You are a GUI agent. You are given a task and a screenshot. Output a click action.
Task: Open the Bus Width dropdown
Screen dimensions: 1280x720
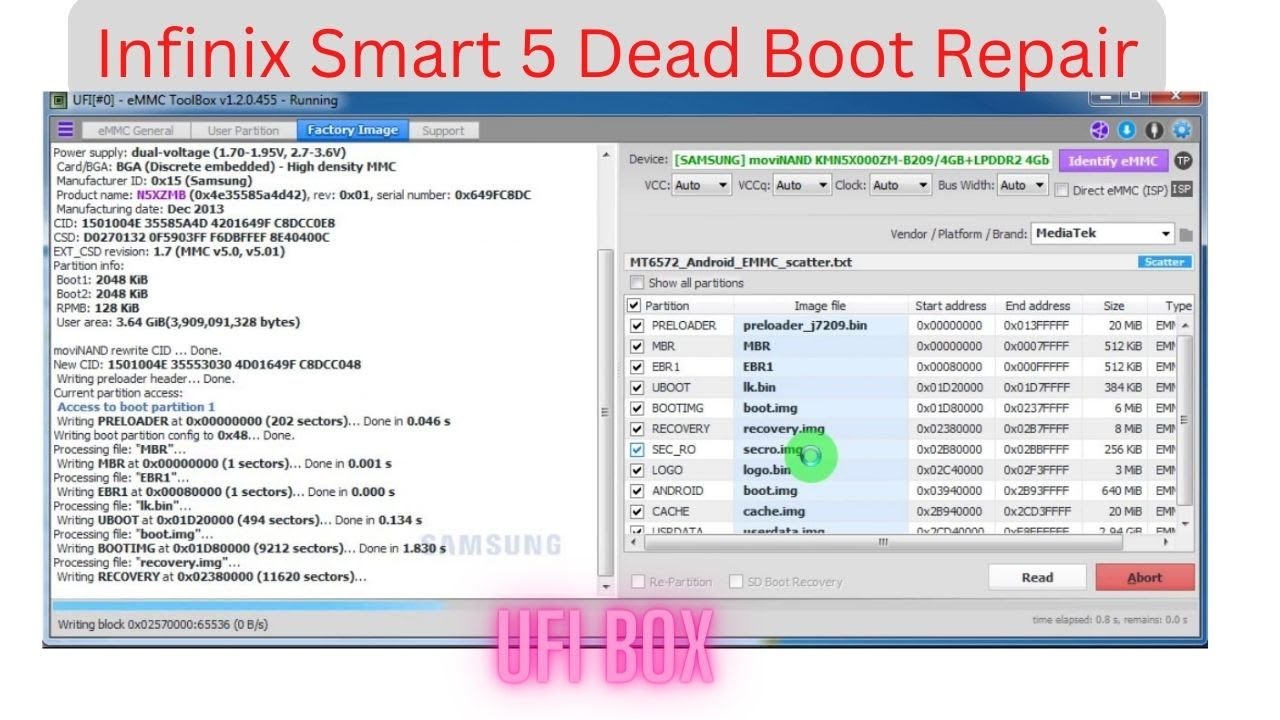pyautogui.click(x=1022, y=185)
